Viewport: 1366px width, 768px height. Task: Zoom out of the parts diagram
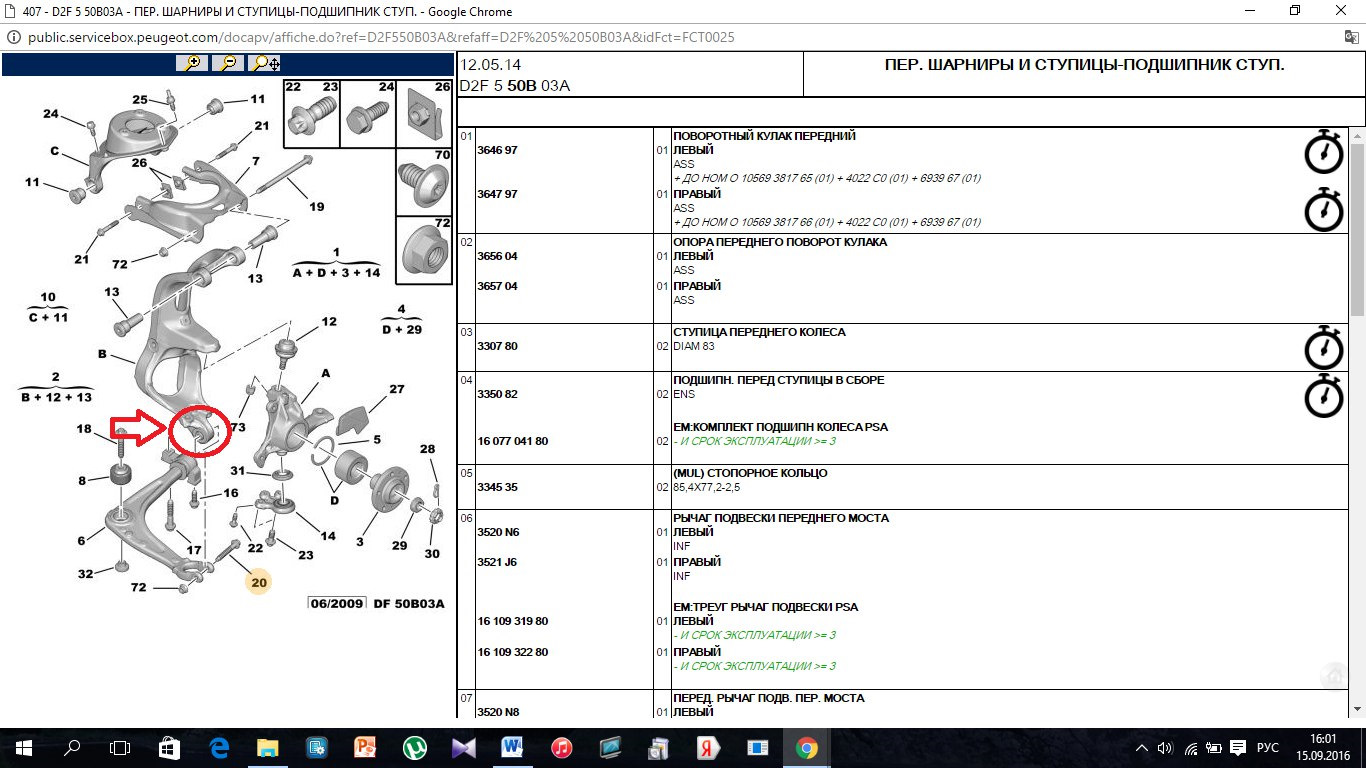pos(229,62)
